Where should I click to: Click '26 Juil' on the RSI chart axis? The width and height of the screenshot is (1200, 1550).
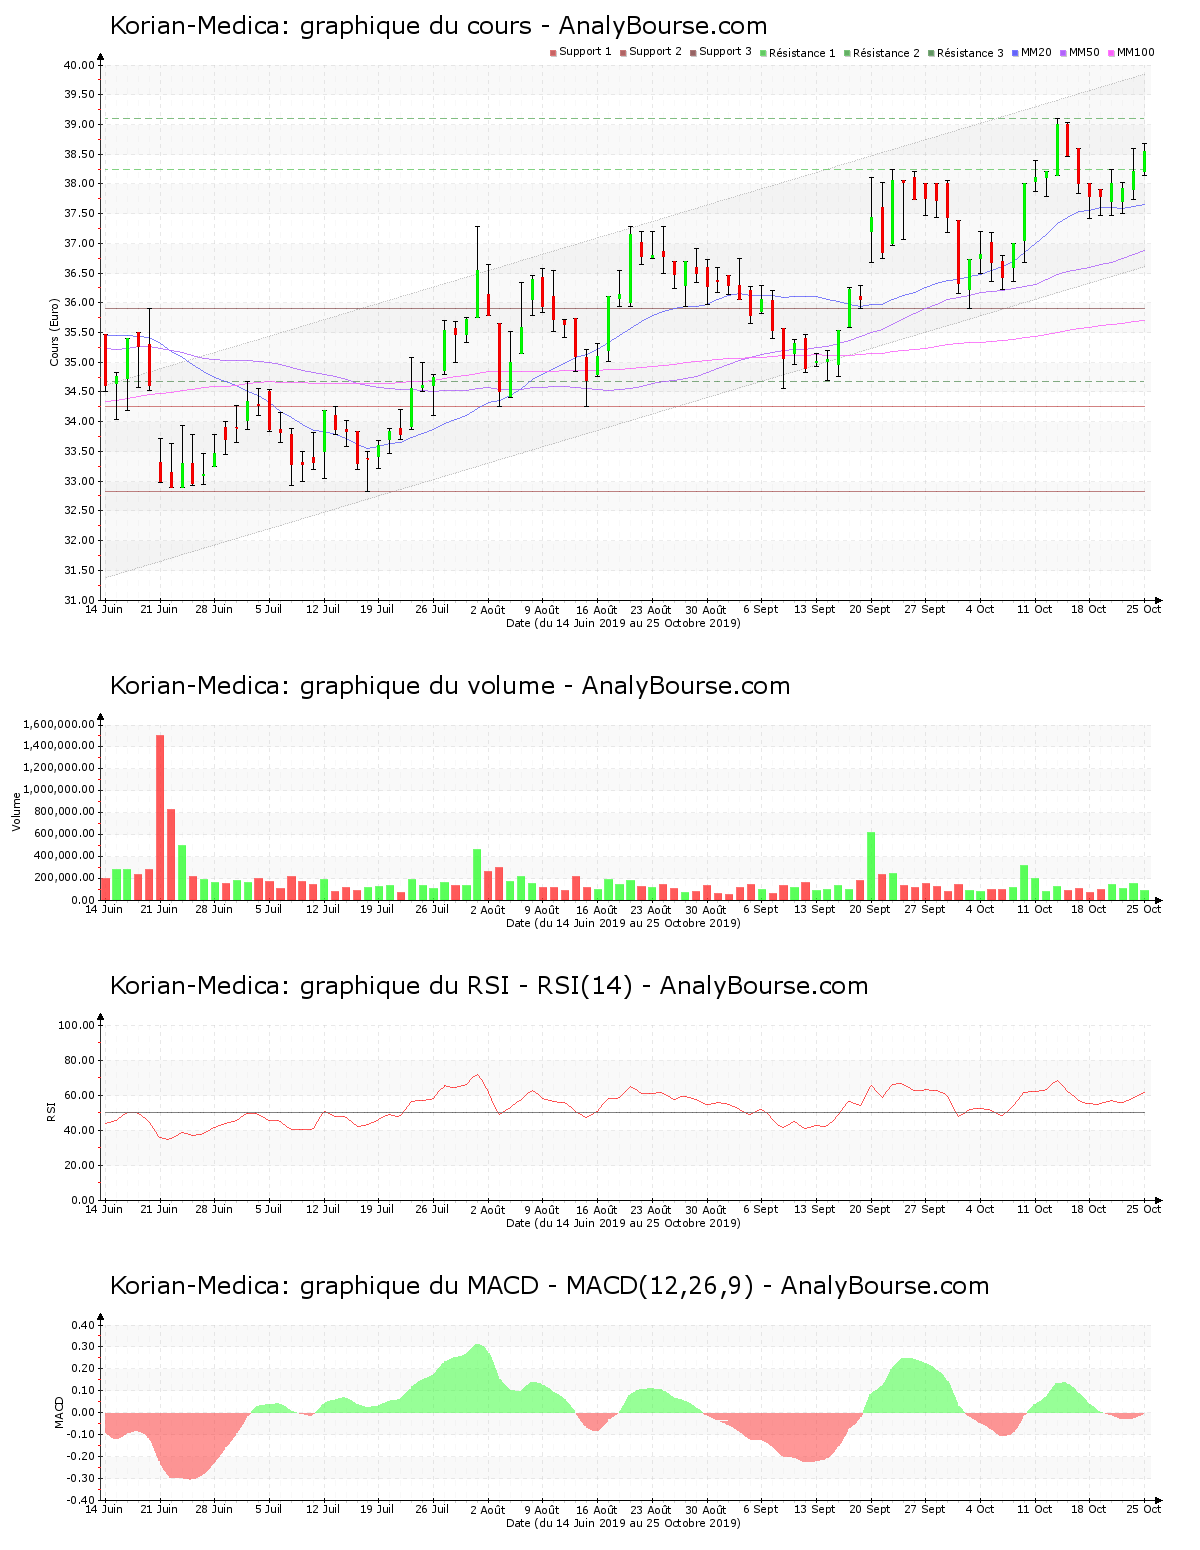tap(432, 1210)
